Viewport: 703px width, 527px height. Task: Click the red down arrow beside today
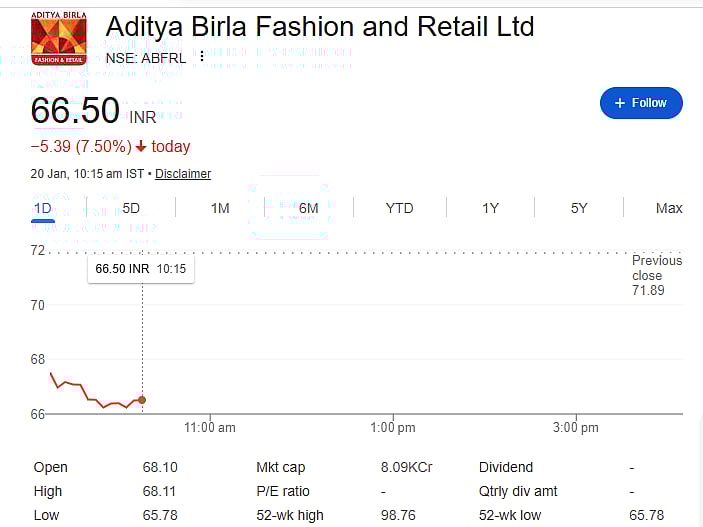[x=141, y=147]
